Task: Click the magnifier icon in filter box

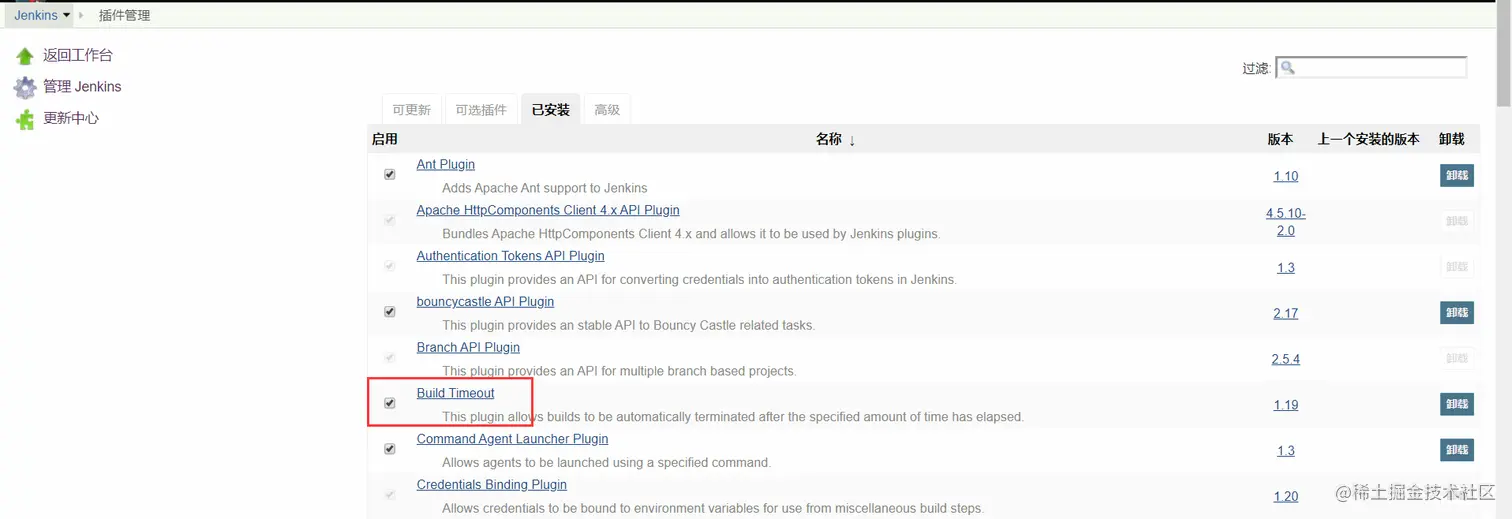Action: pyautogui.click(x=1288, y=68)
